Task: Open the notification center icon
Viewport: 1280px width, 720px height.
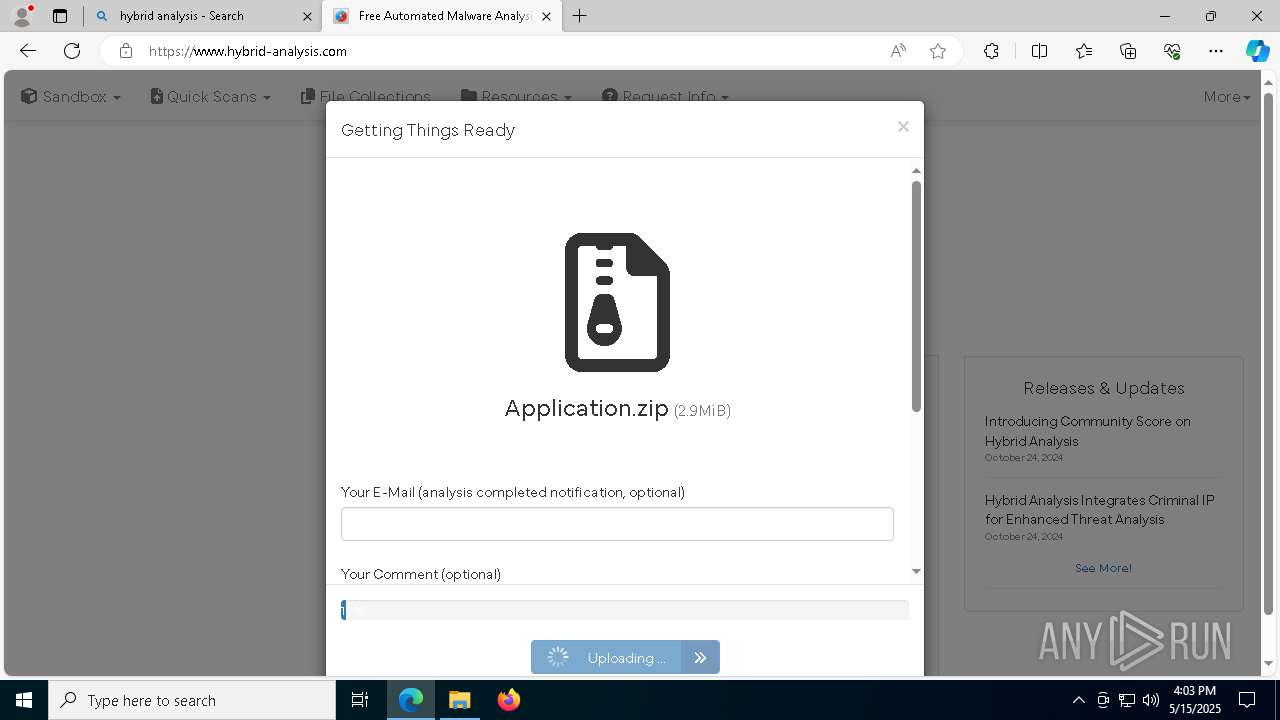Action: (x=1247, y=700)
